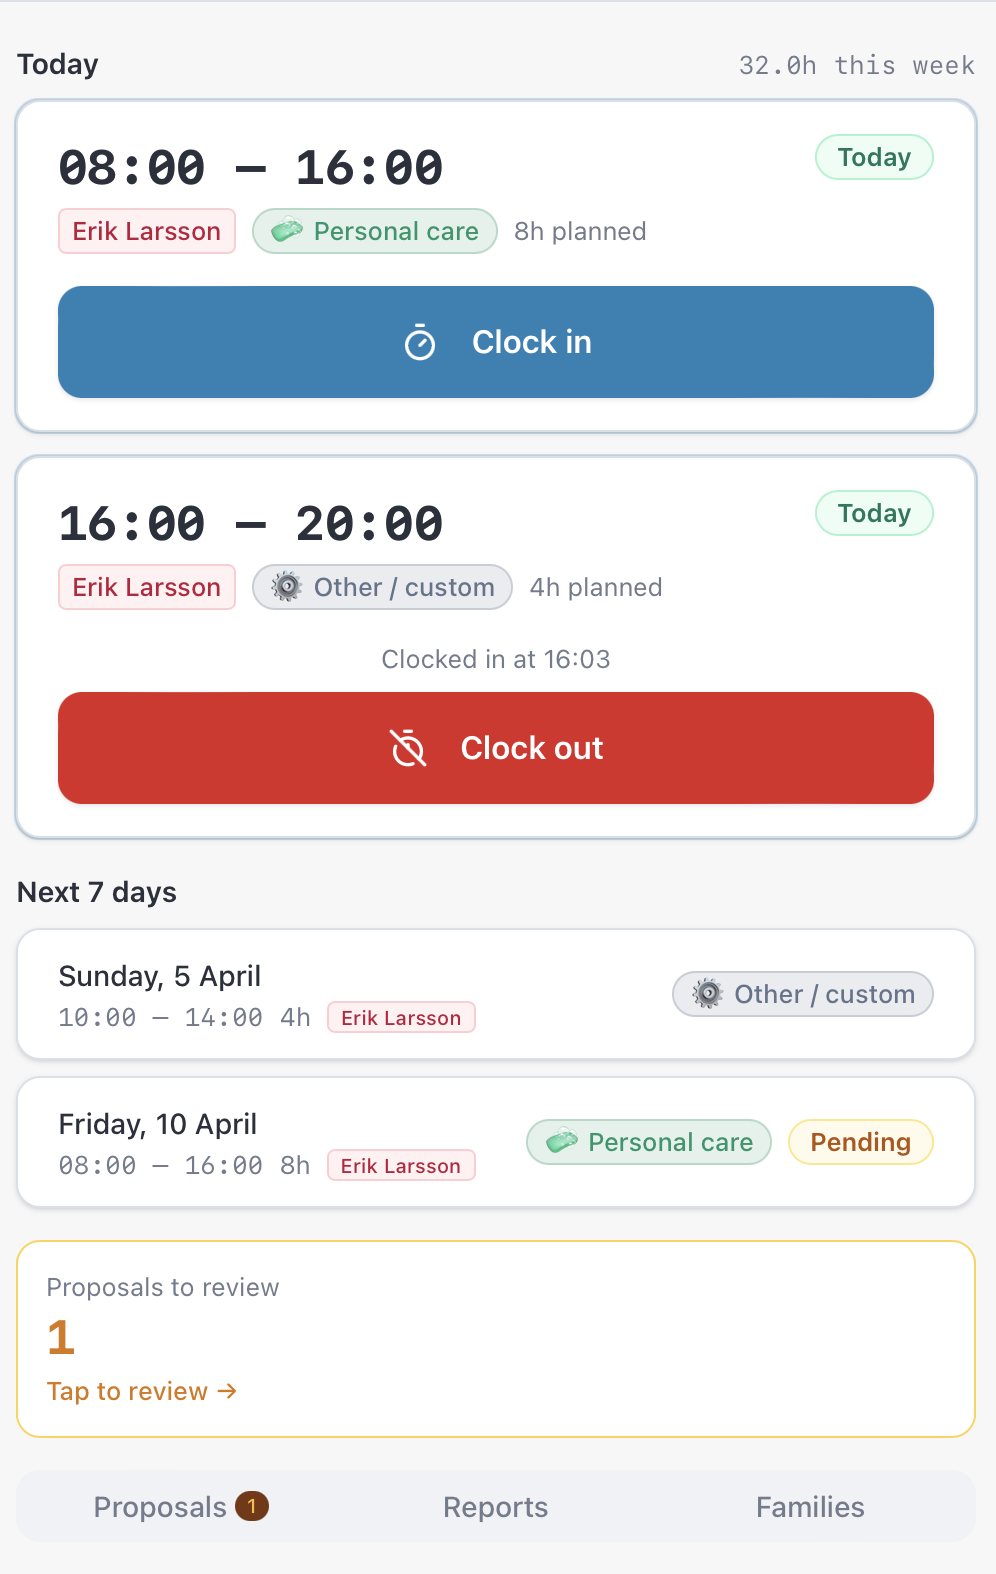Click the soap icon on the Personal care tag

click(x=288, y=231)
